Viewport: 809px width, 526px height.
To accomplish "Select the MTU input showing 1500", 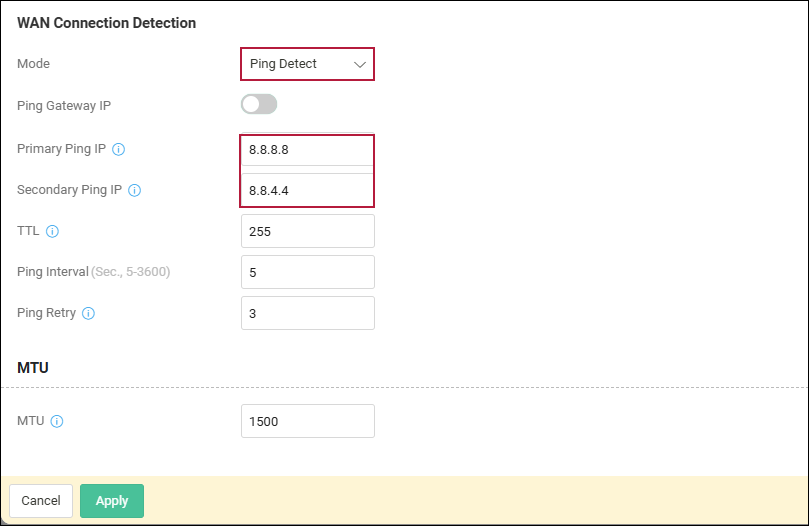I will coord(308,421).
